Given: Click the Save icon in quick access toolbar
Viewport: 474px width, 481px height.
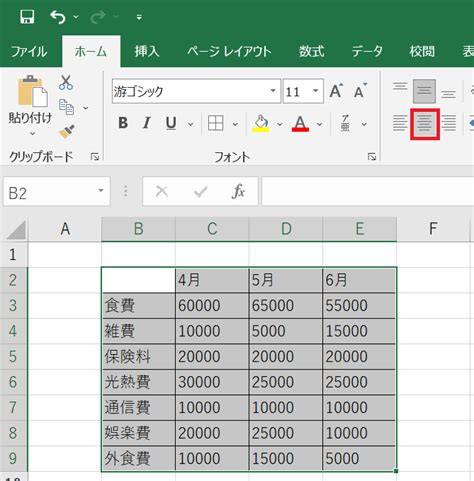Looking at the screenshot, I should click(x=27, y=17).
